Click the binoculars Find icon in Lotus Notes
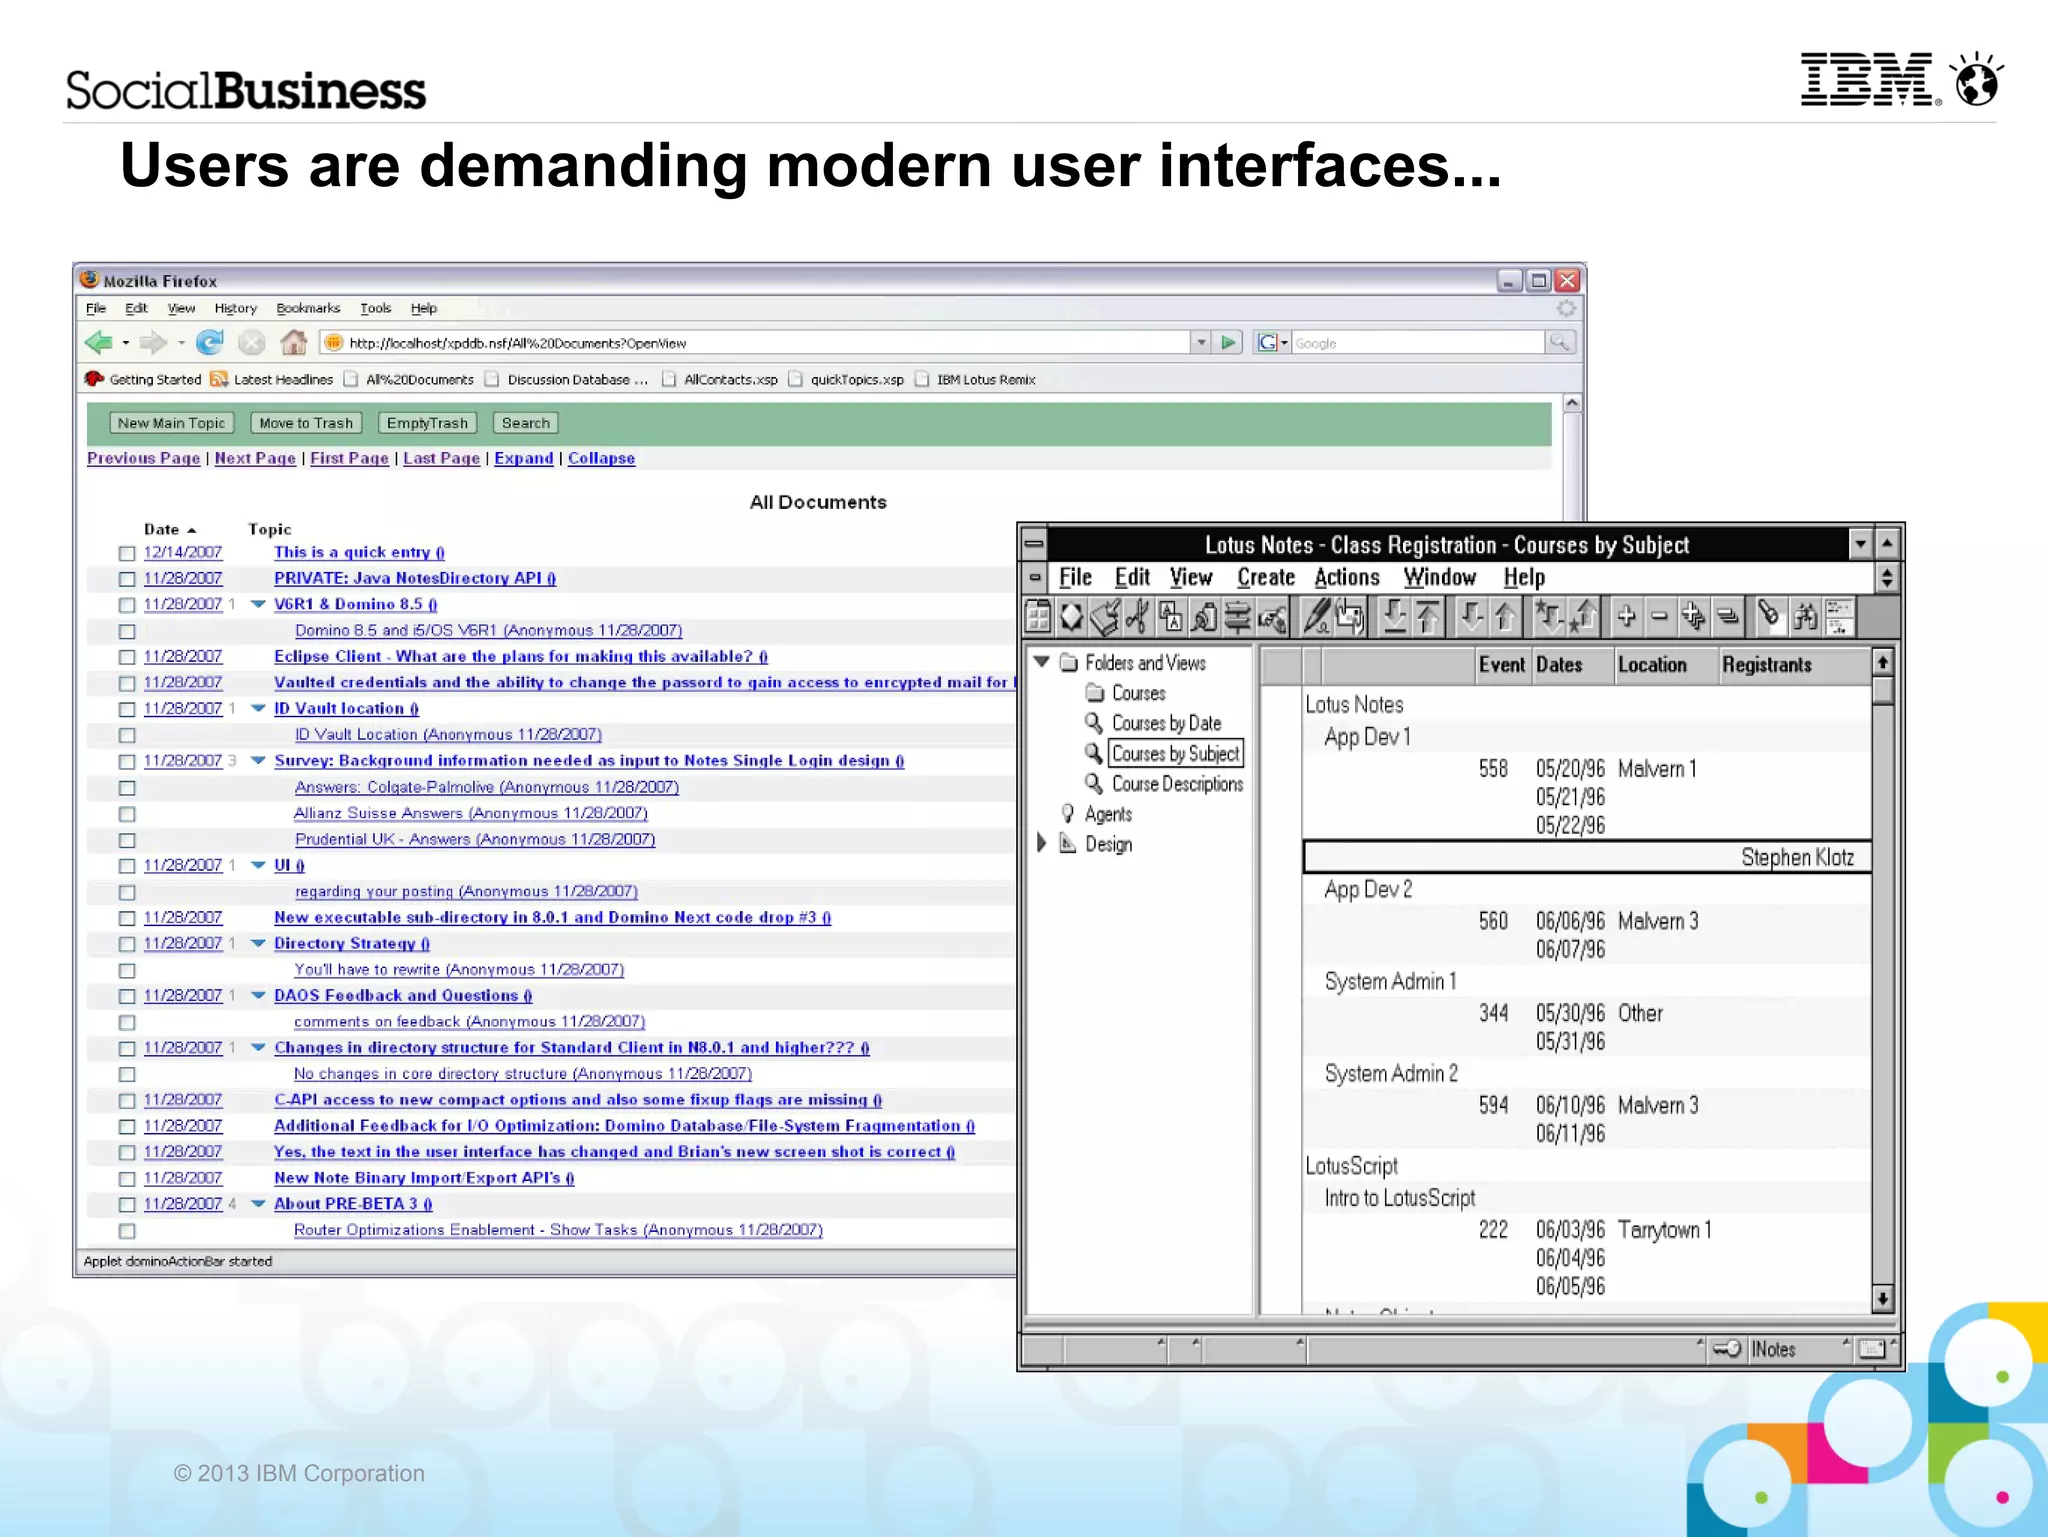 click(1805, 617)
